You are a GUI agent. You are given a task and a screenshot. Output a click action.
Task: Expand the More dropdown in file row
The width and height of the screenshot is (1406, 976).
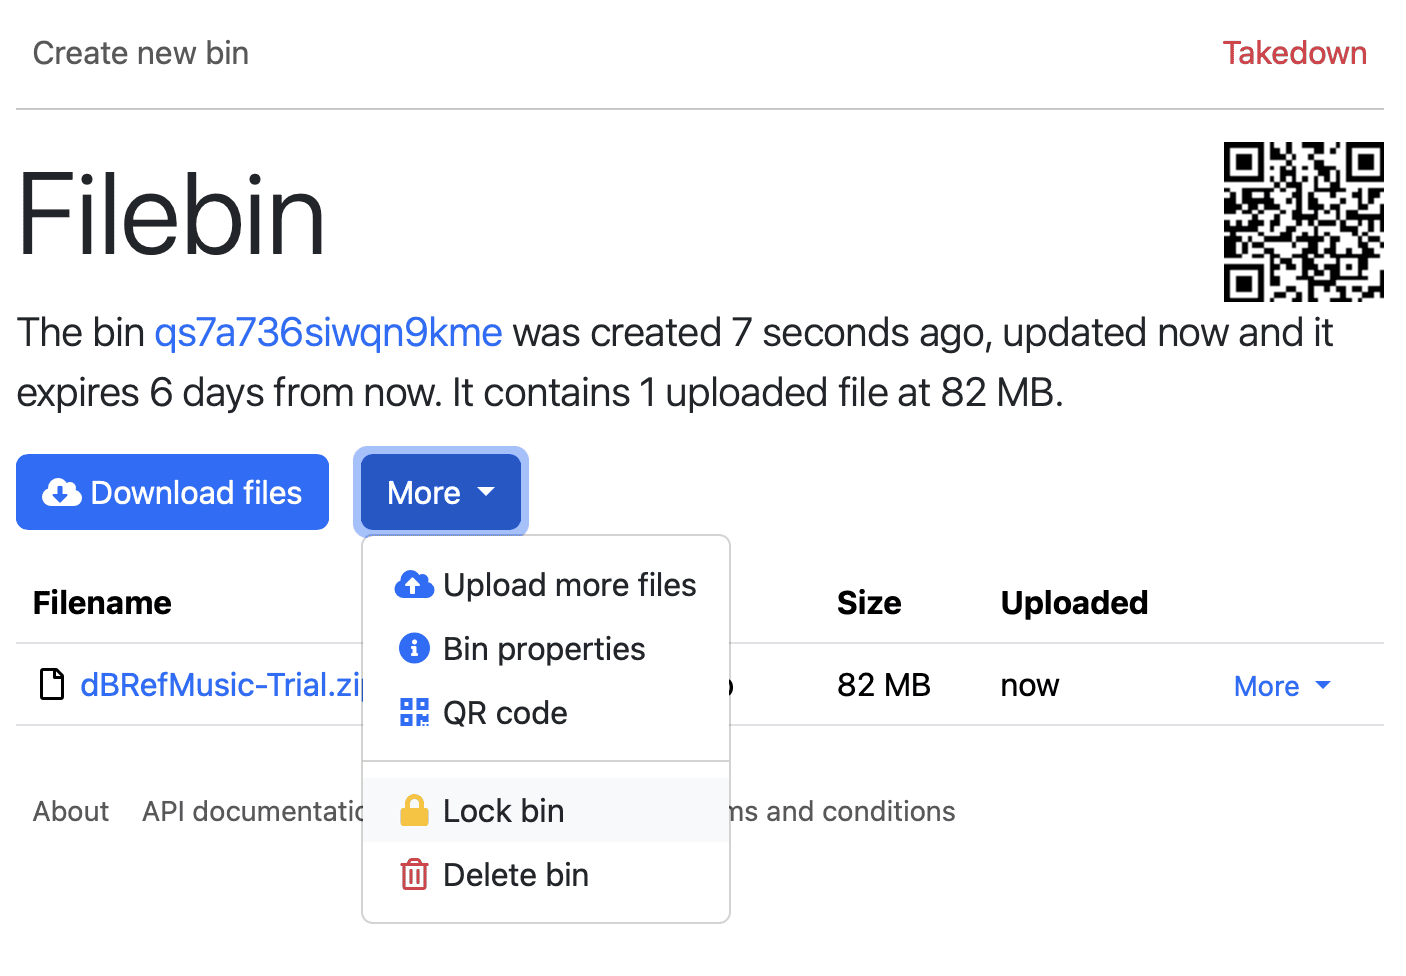[x=1282, y=686]
